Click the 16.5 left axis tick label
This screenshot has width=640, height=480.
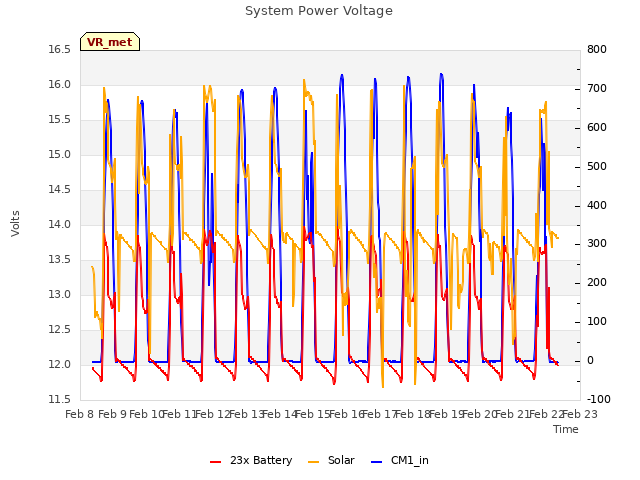[60, 50]
